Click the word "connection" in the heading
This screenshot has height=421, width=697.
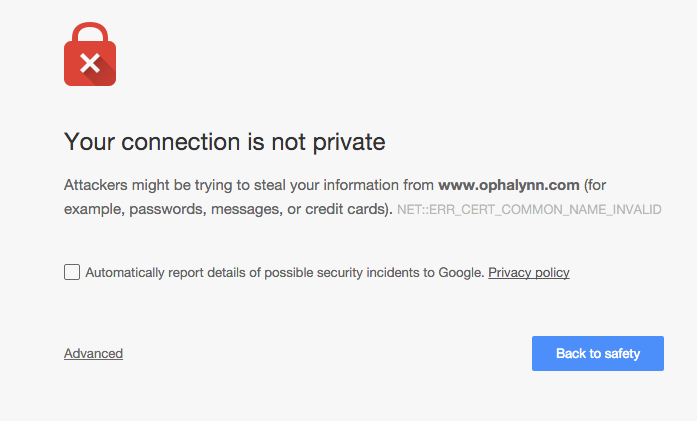pyautogui.click(x=180, y=142)
